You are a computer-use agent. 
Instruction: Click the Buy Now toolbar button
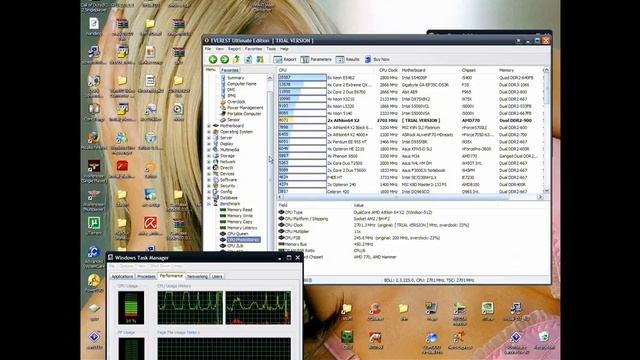pyautogui.click(x=377, y=60)
